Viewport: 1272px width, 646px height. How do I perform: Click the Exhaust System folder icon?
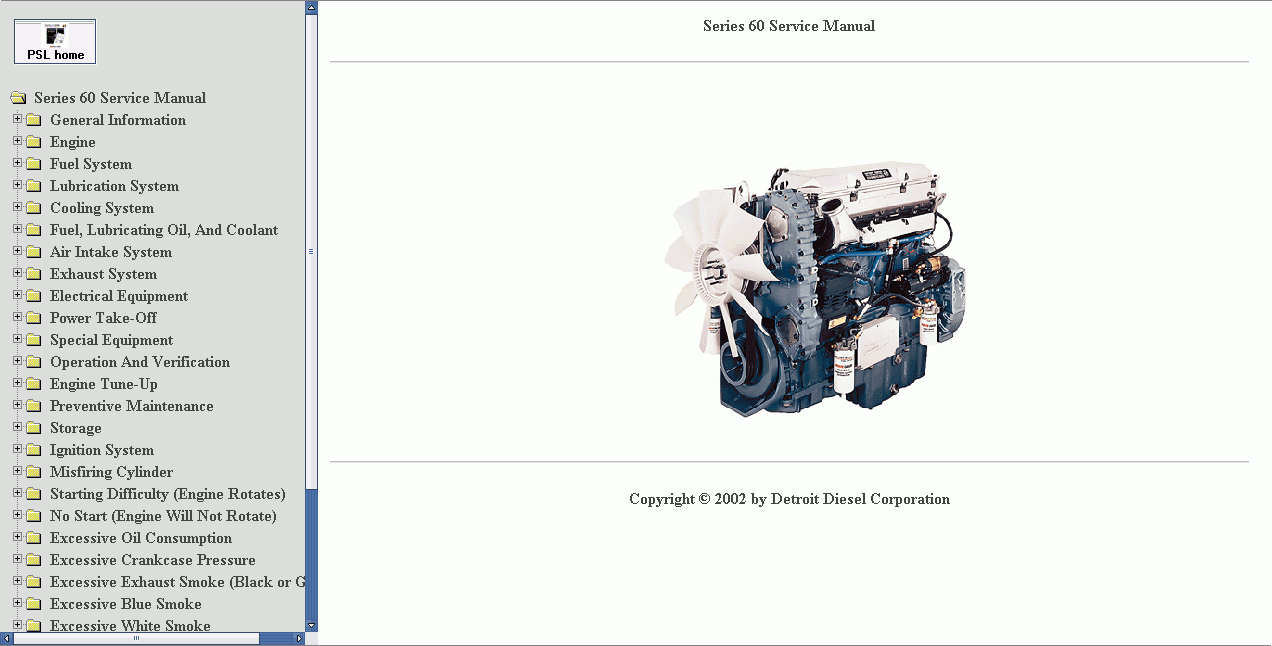[x=34, y=273]
